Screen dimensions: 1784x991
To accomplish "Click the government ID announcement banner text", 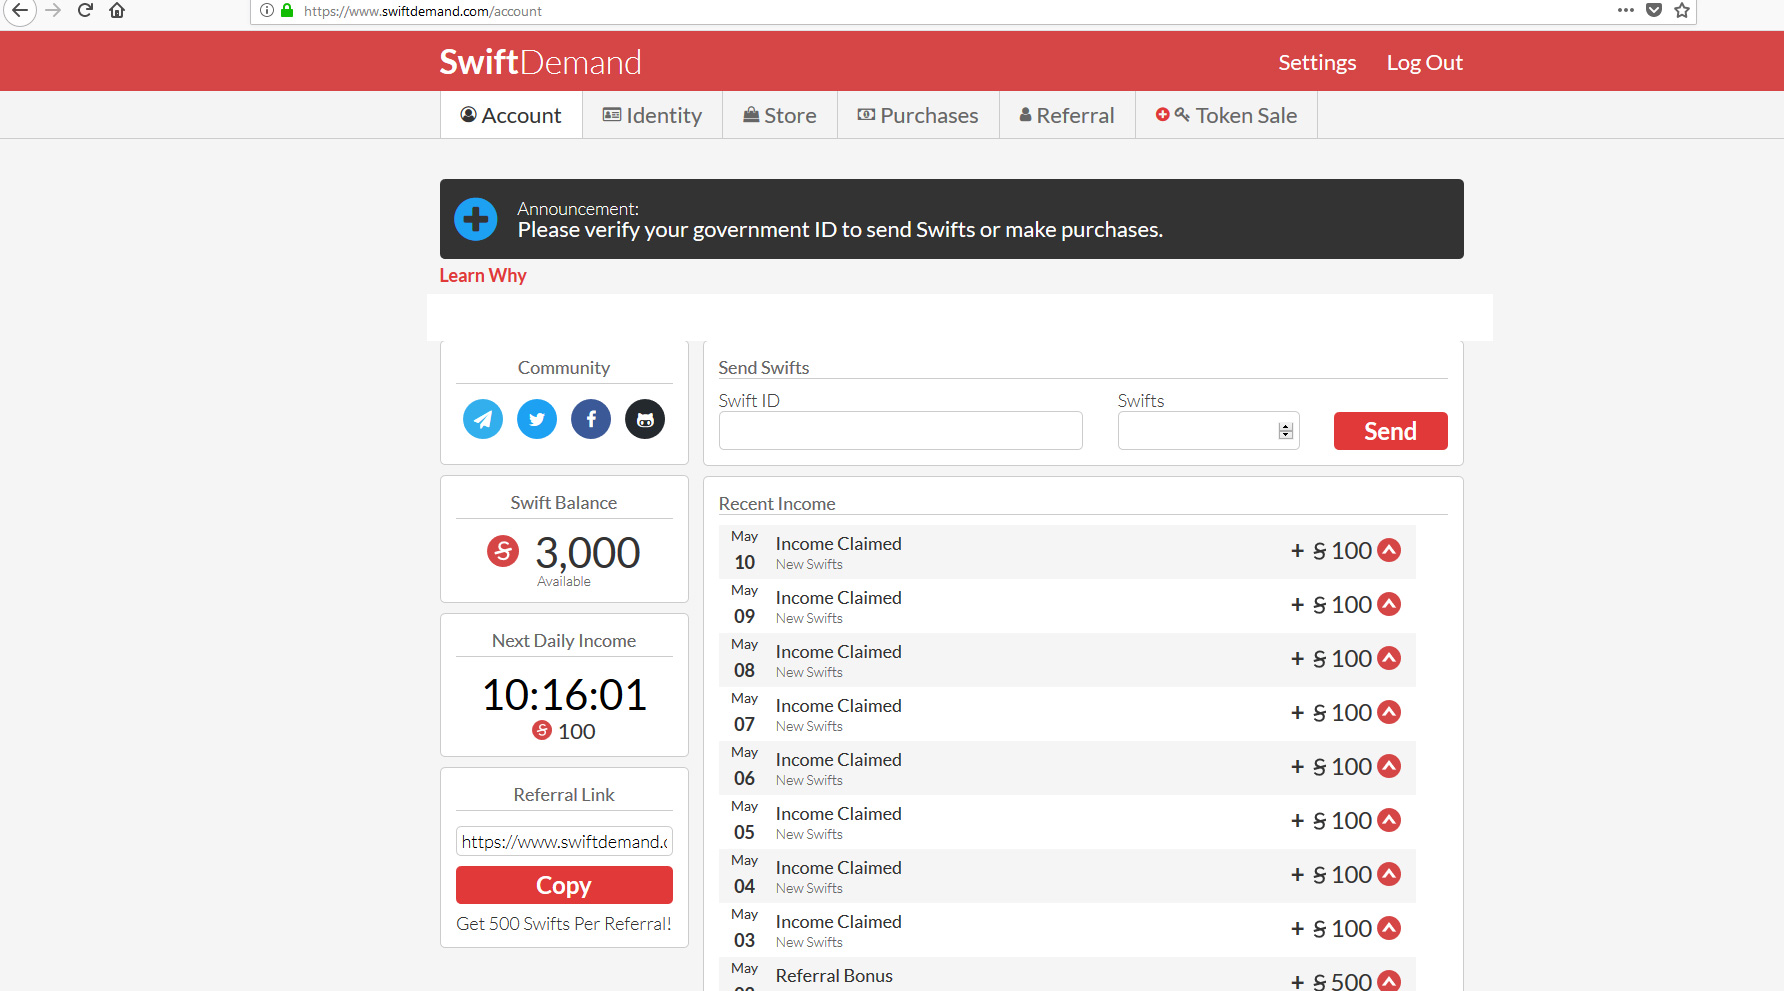I will pos(840,229).
